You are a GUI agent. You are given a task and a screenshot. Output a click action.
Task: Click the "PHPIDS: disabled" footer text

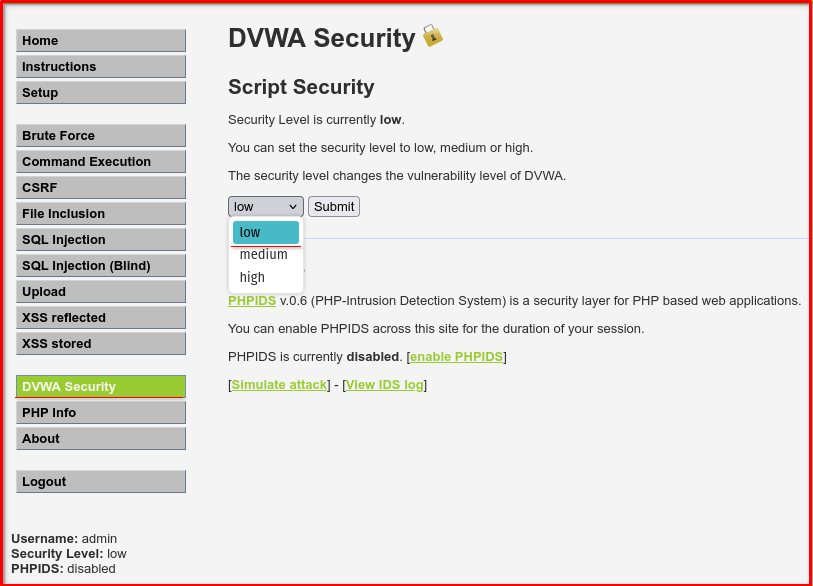click(63, 568)
